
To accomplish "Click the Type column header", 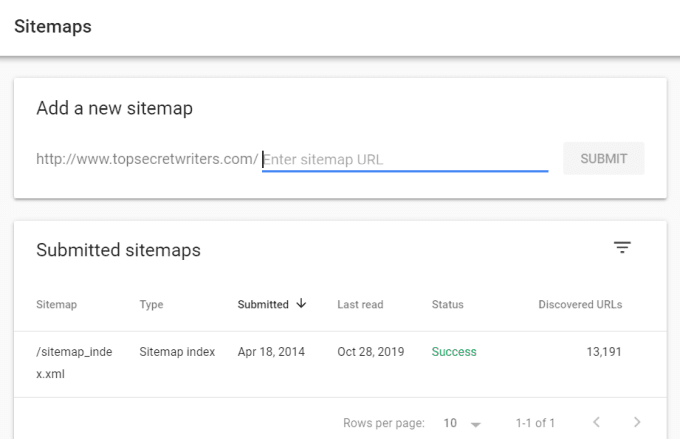I will (x=151, y=305).
